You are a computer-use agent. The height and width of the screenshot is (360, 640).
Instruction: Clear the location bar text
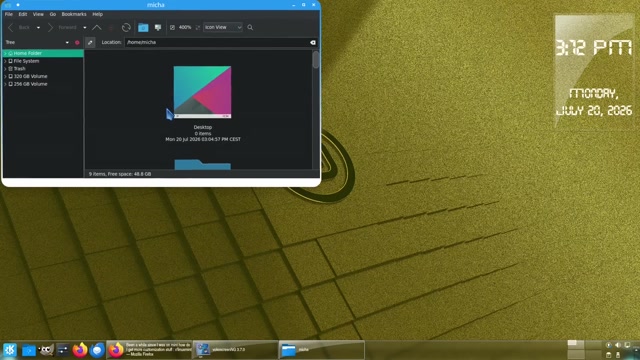[x=313, y=42]
